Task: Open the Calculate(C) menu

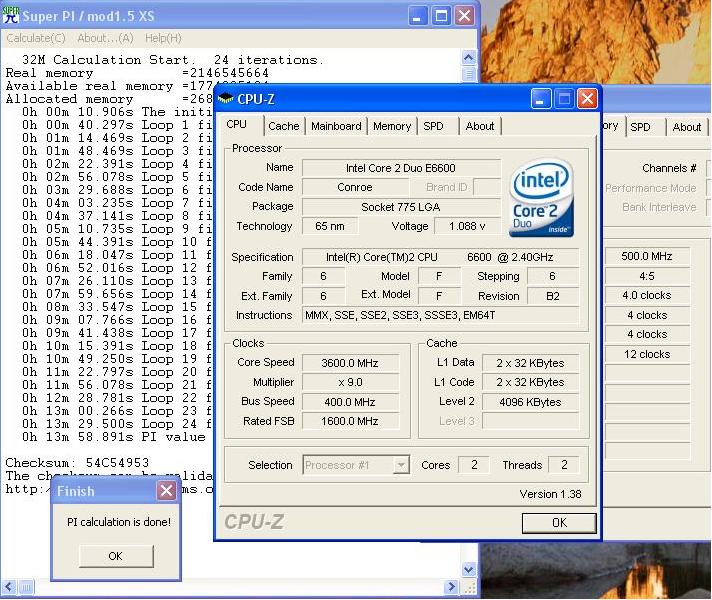Action: pyautogui.click(x=36, y=38)
